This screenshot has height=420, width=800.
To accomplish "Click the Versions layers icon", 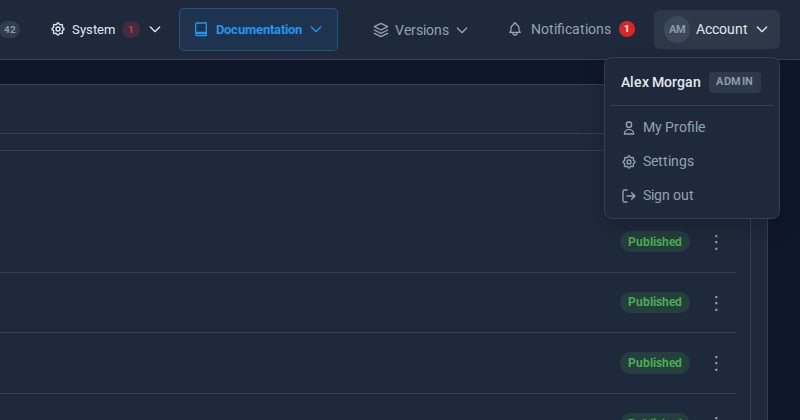I will [x=381, y=30].
